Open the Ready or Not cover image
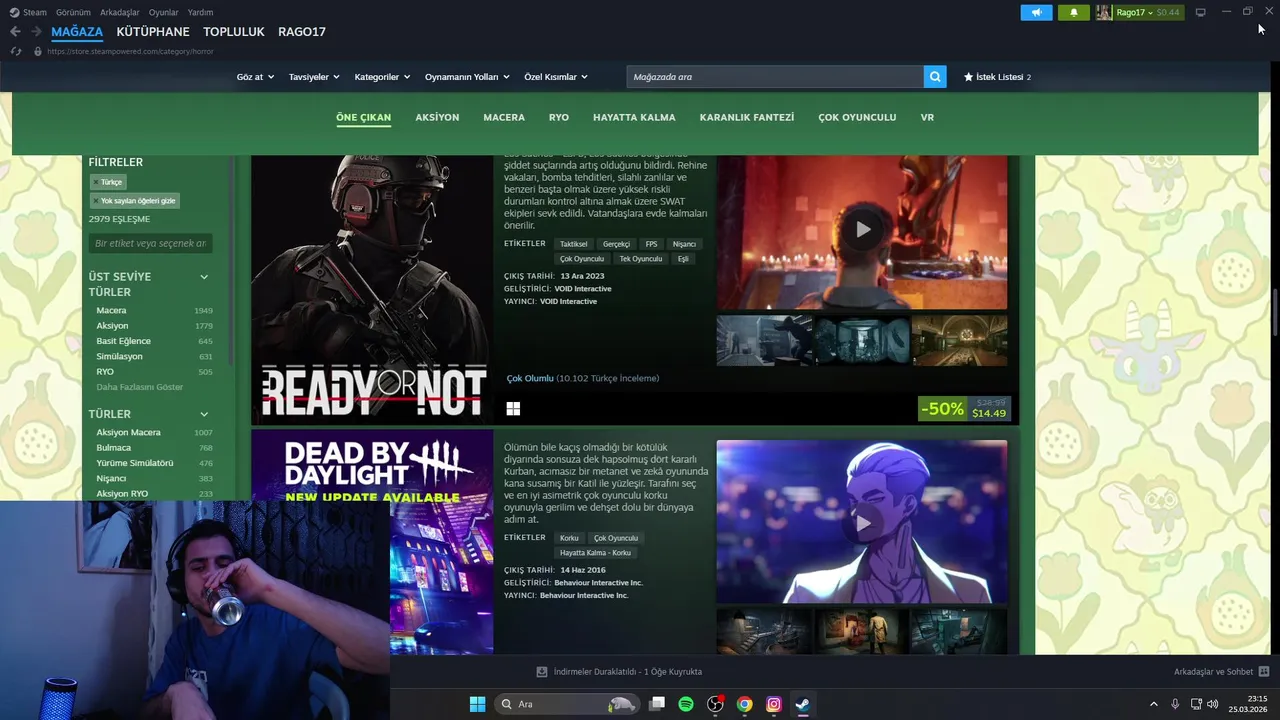 [x=372, y=290]
